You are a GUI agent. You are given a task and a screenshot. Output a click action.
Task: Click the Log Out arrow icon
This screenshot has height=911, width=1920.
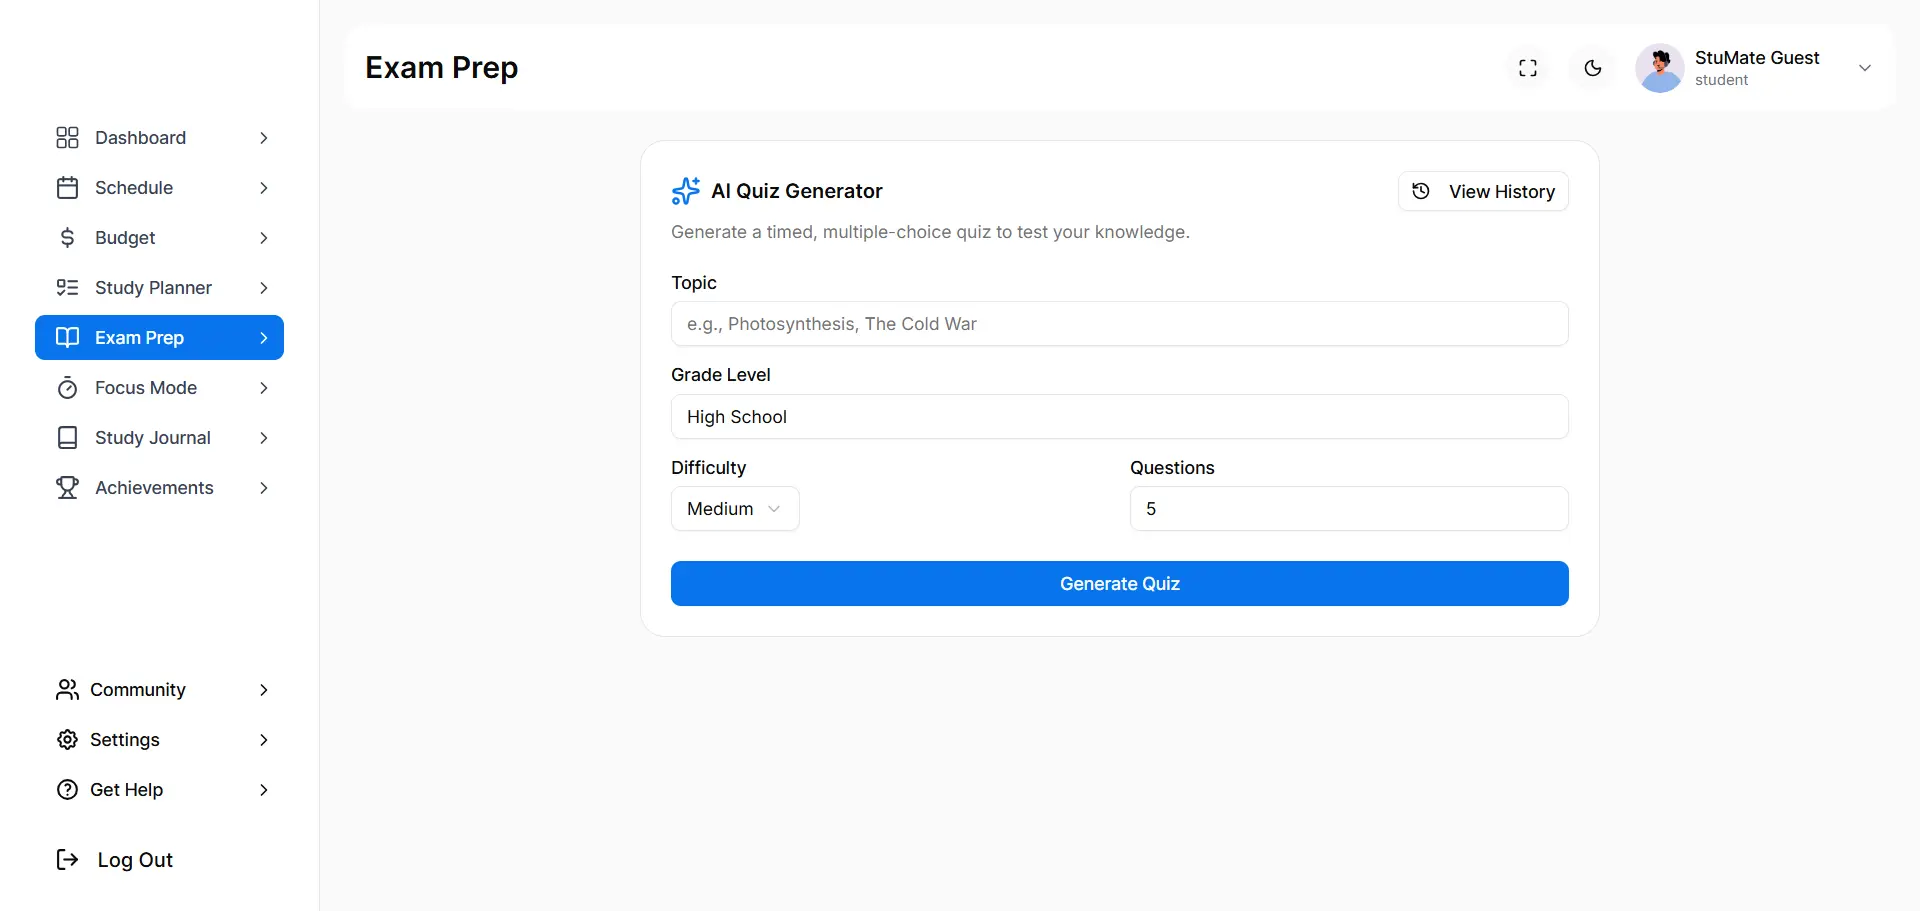[67, 860]
